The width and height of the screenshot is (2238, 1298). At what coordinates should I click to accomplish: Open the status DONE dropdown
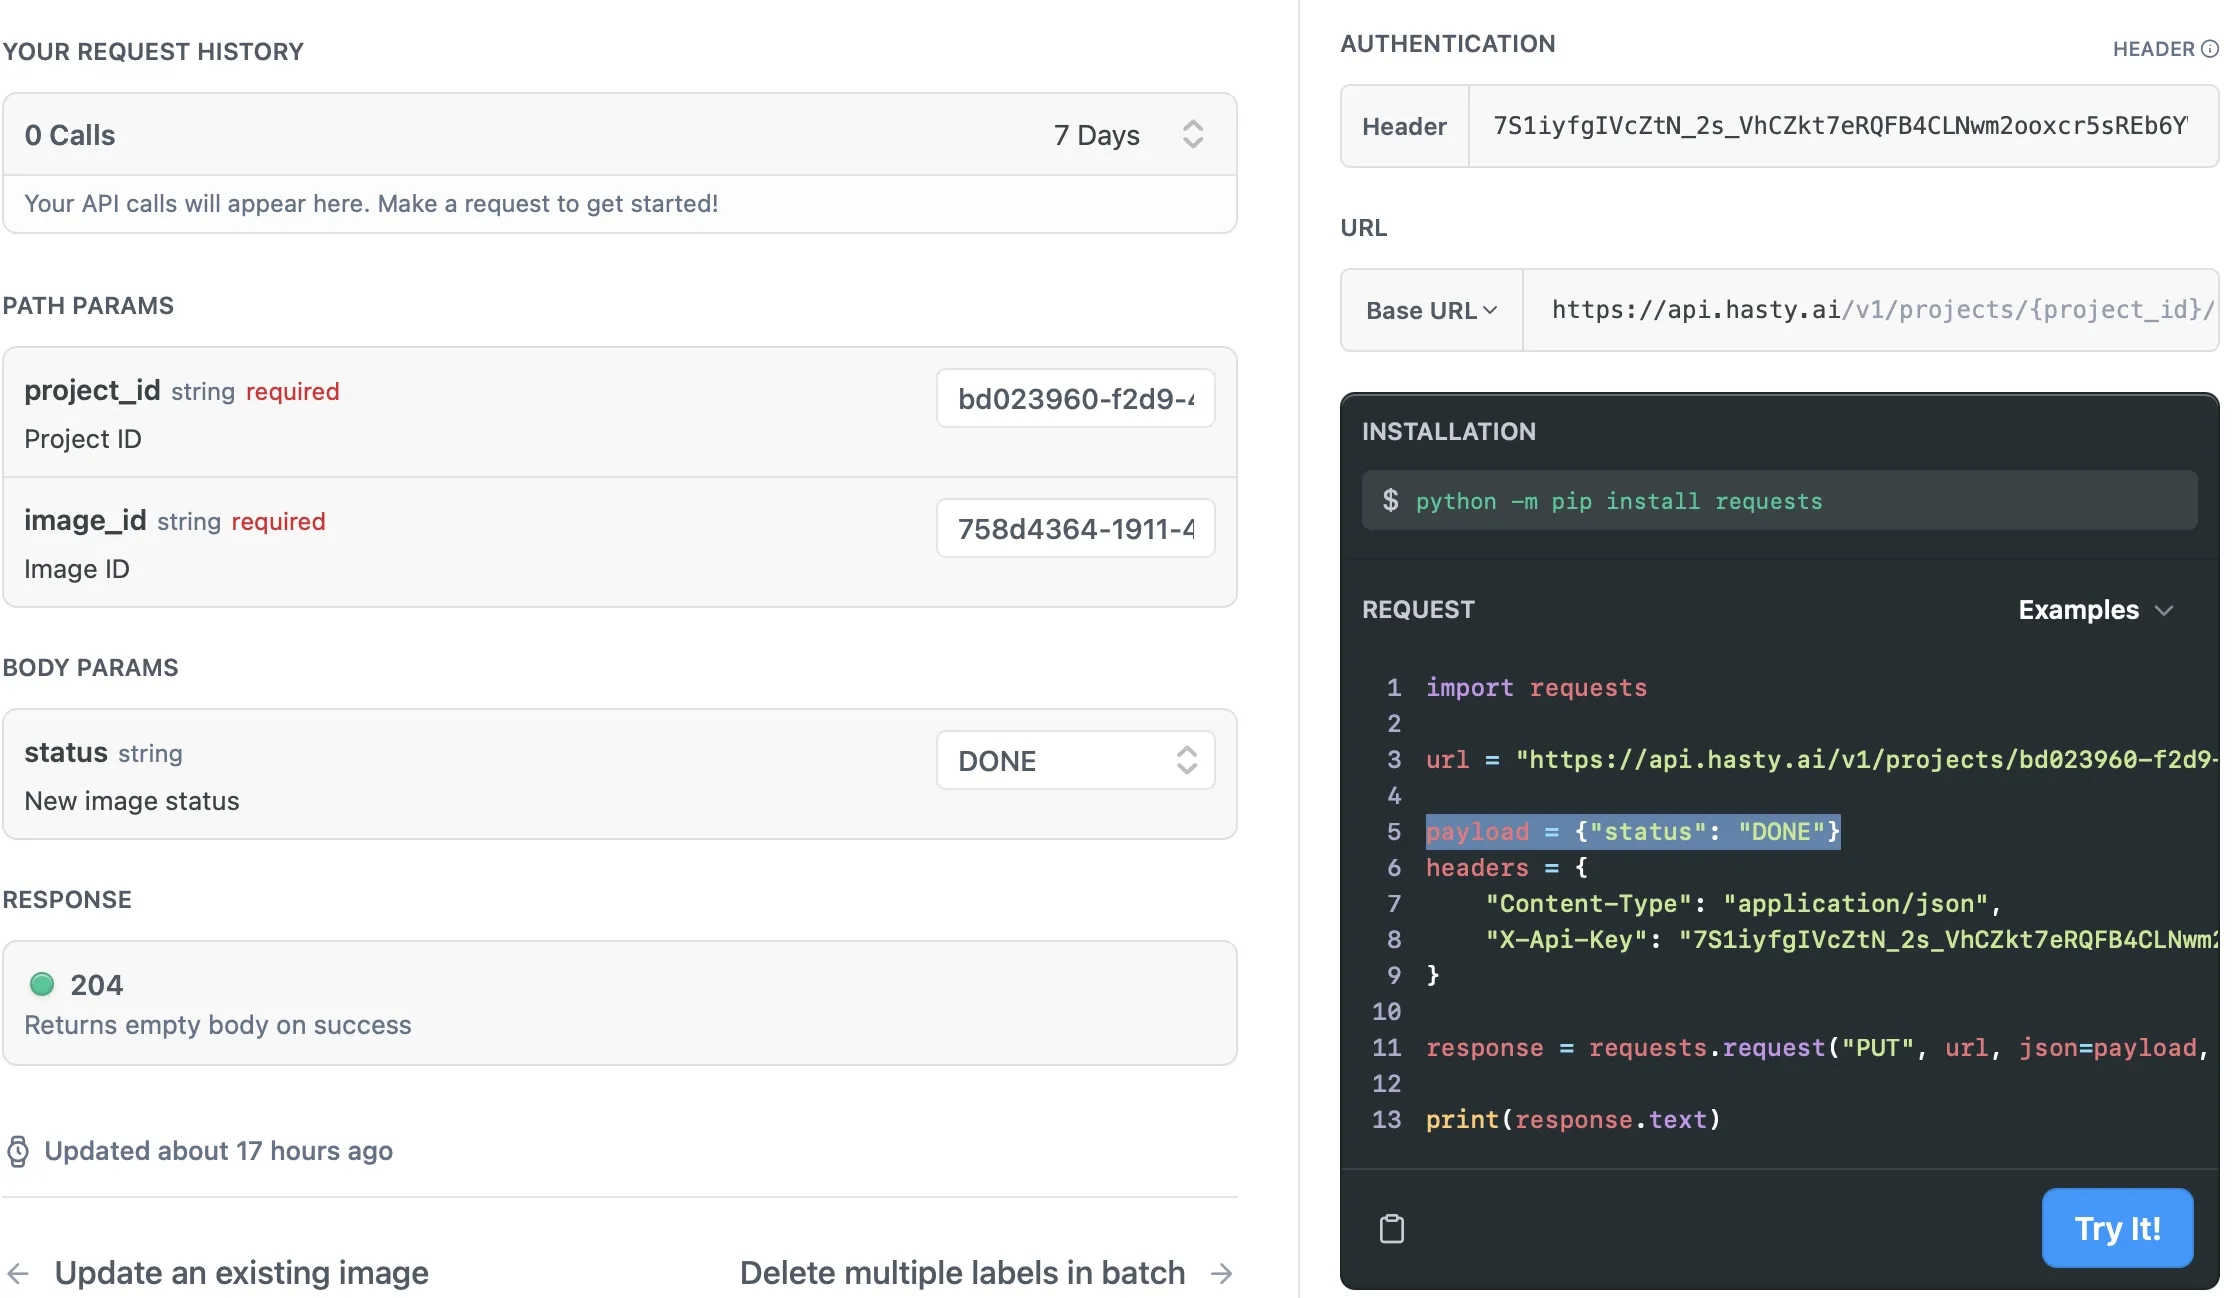pos(1075,761)
